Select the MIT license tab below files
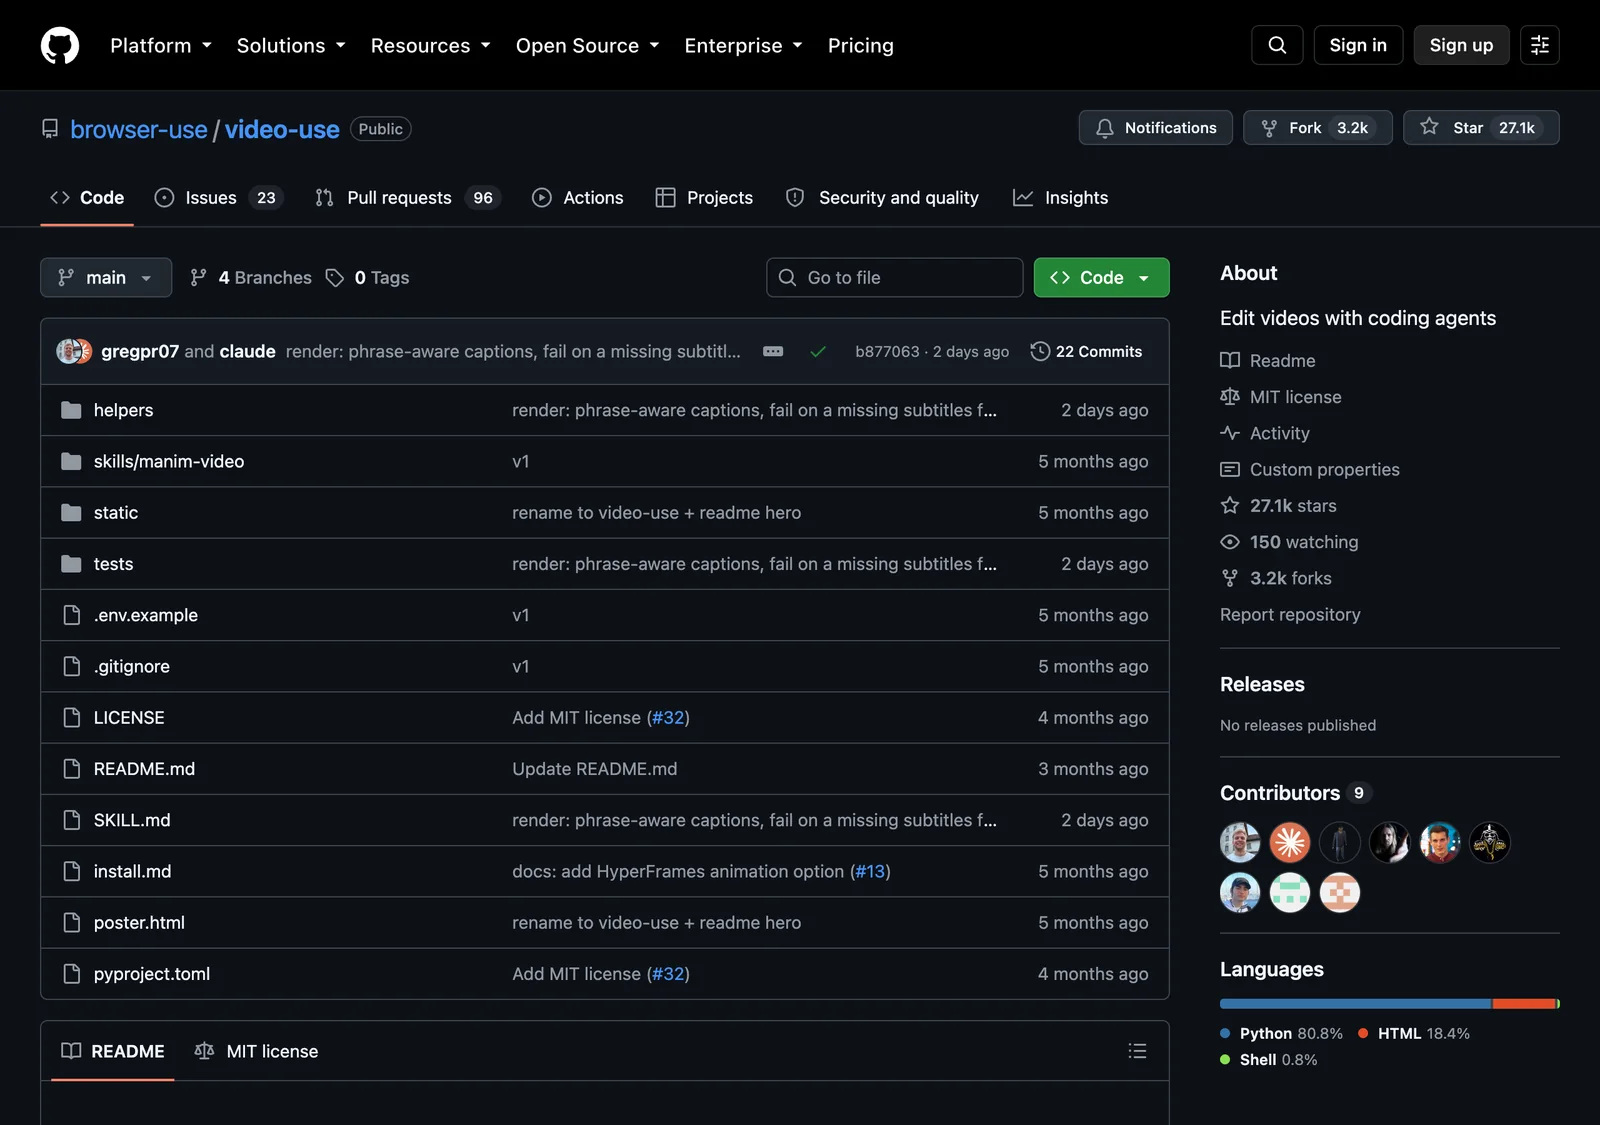Image resolution: width=1600 pixels, height=1125 pixels. (x=257, y=1051)
